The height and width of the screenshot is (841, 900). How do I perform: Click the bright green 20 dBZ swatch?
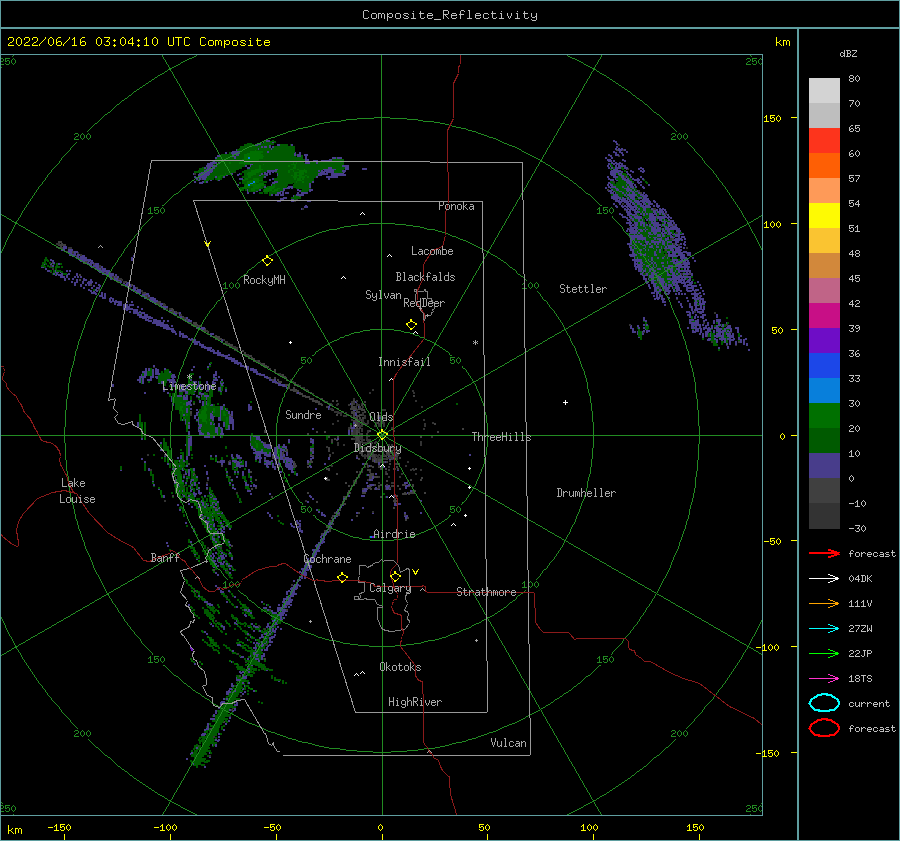[x=824, y=416]
